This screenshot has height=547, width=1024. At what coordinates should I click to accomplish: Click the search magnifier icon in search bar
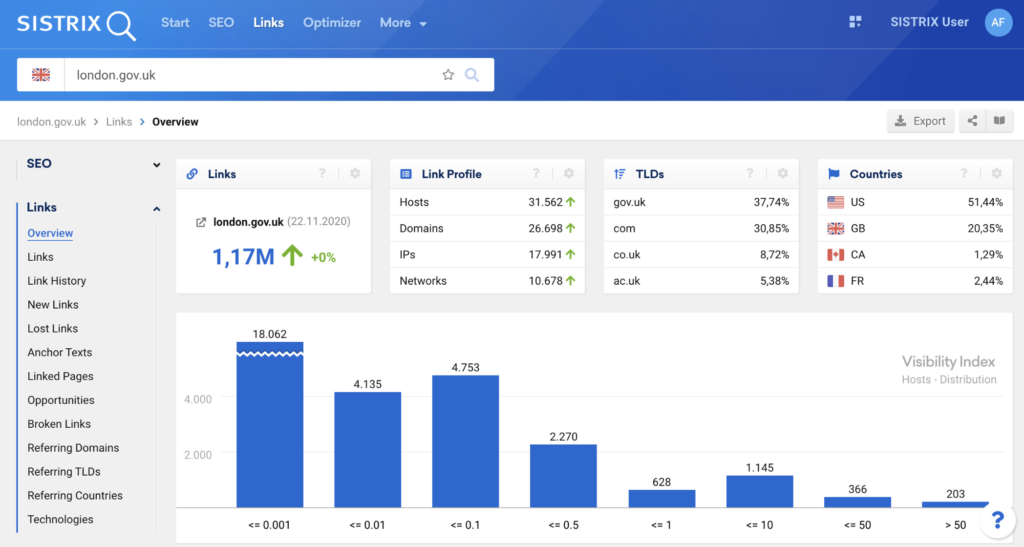(x=472, y=75)
